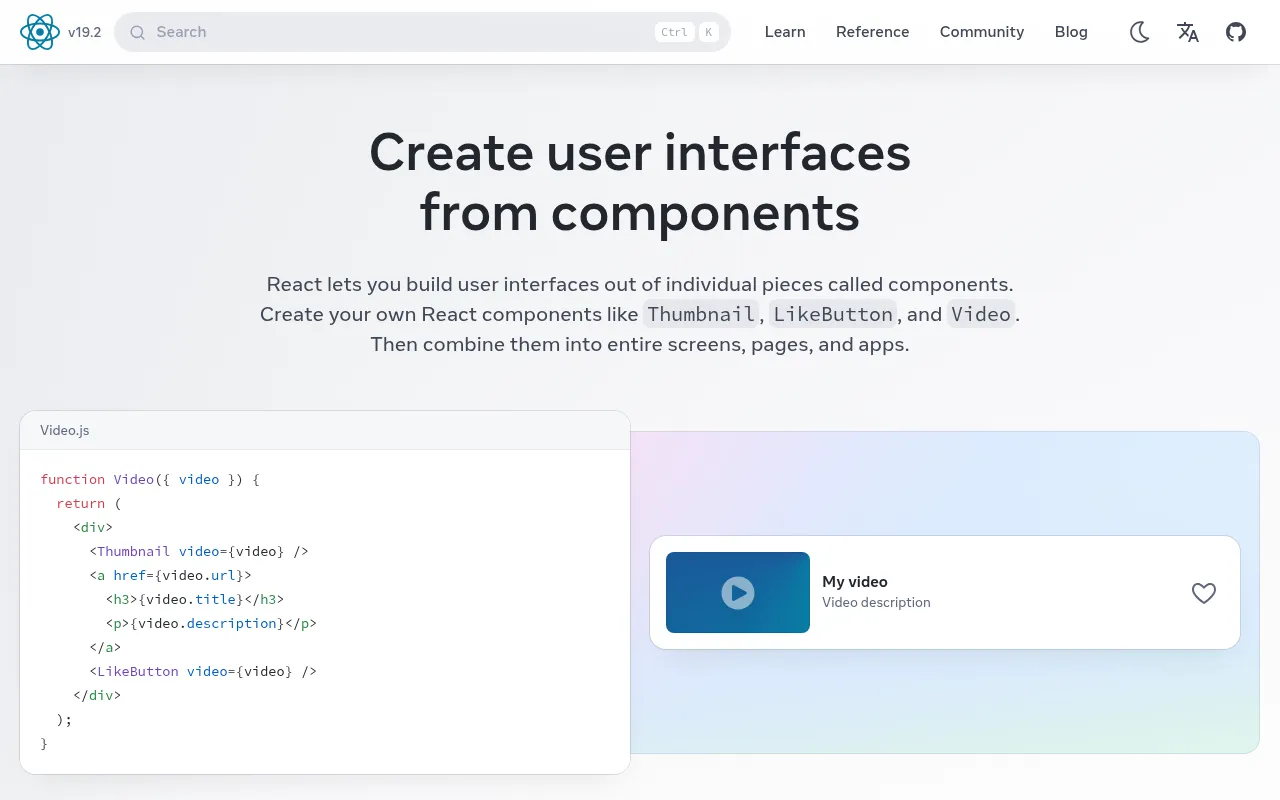Click the "<h3>{video.title}</h3>" code line
The width and height of the screenshot is (1280, 800).
[195, 599]
